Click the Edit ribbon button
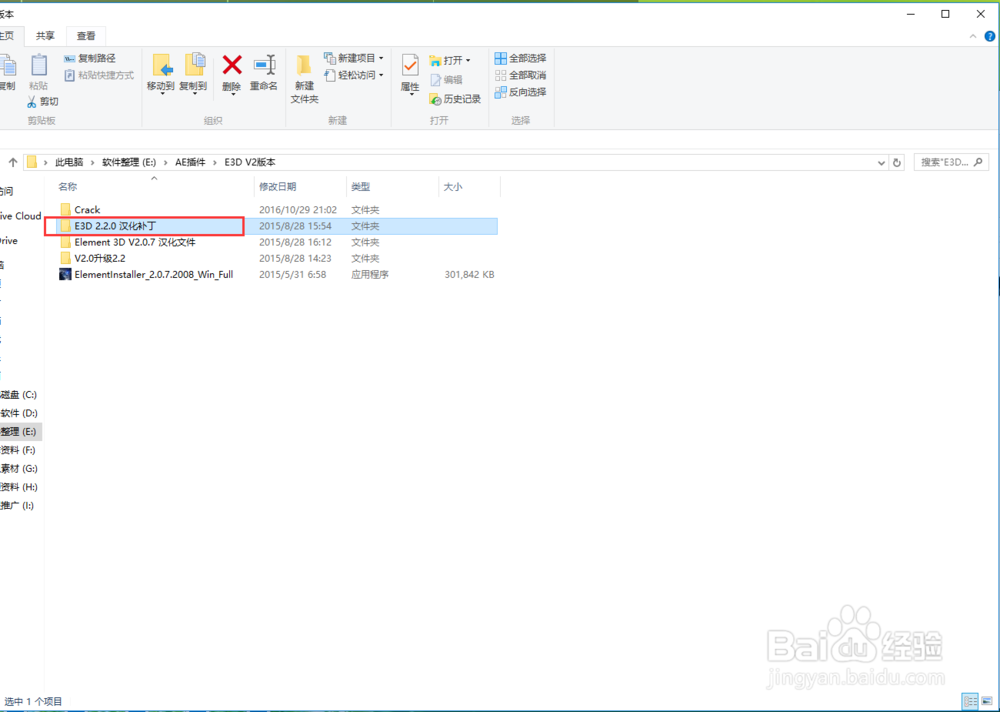 coord(446,80)
